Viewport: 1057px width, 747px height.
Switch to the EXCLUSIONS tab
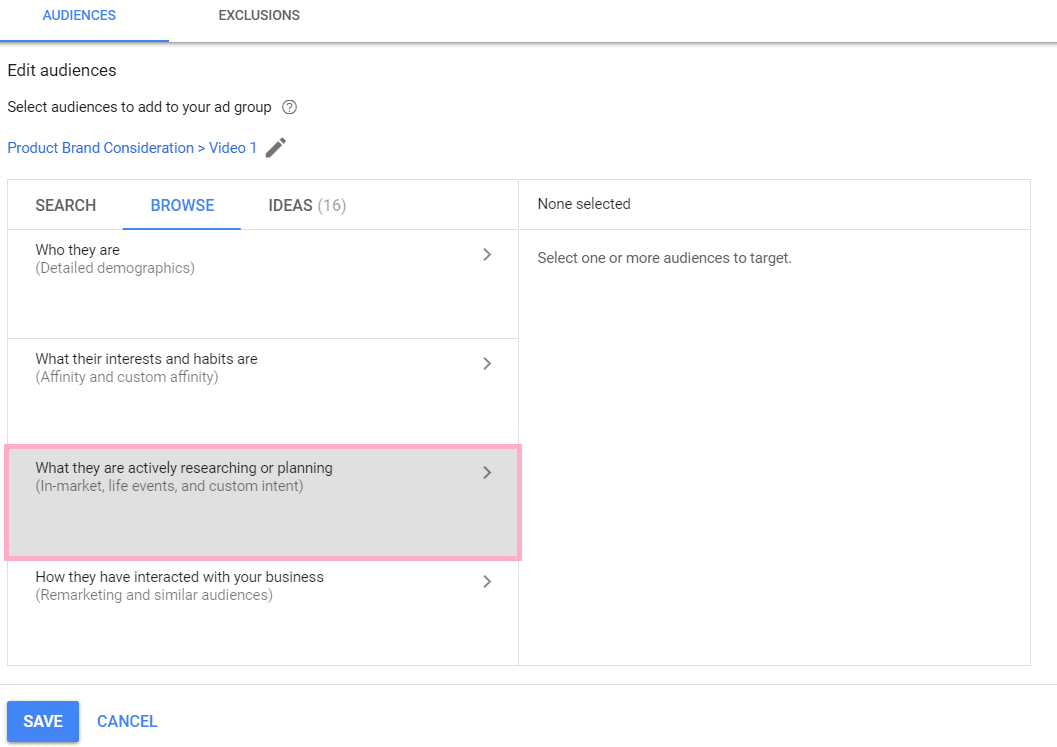click(258, 15)
